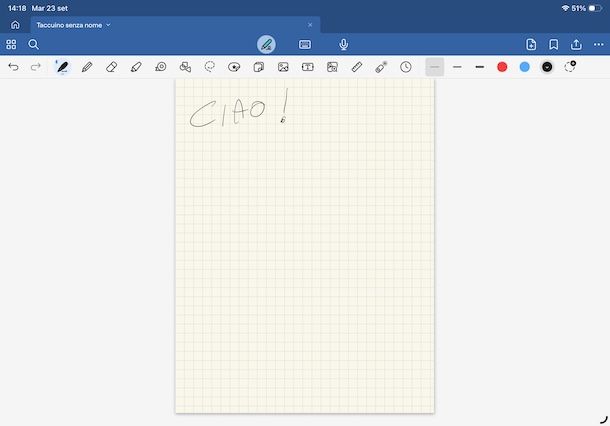The width and height of the screenshot is (610, 426).
Task: Pick the red pen color
Action: click(x=502, y=67)
